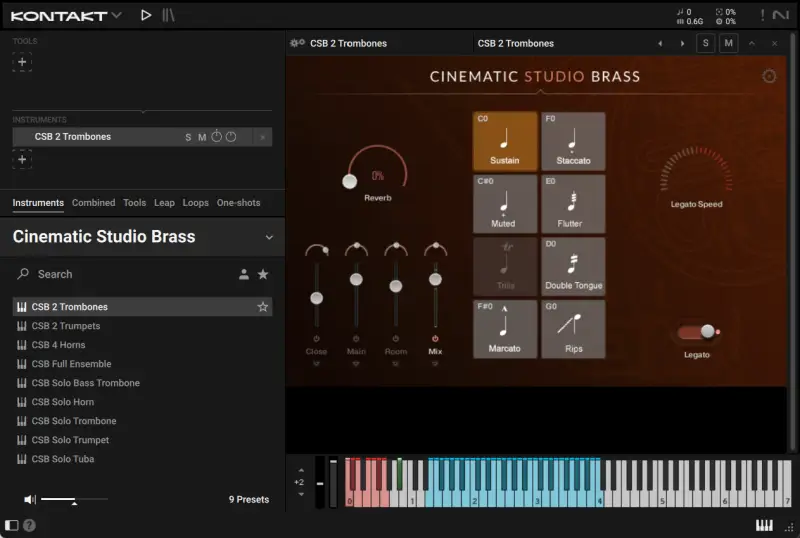Toggle preview speaker icon
The width and height of the screenshot is (800, 538).
[30, 499]
